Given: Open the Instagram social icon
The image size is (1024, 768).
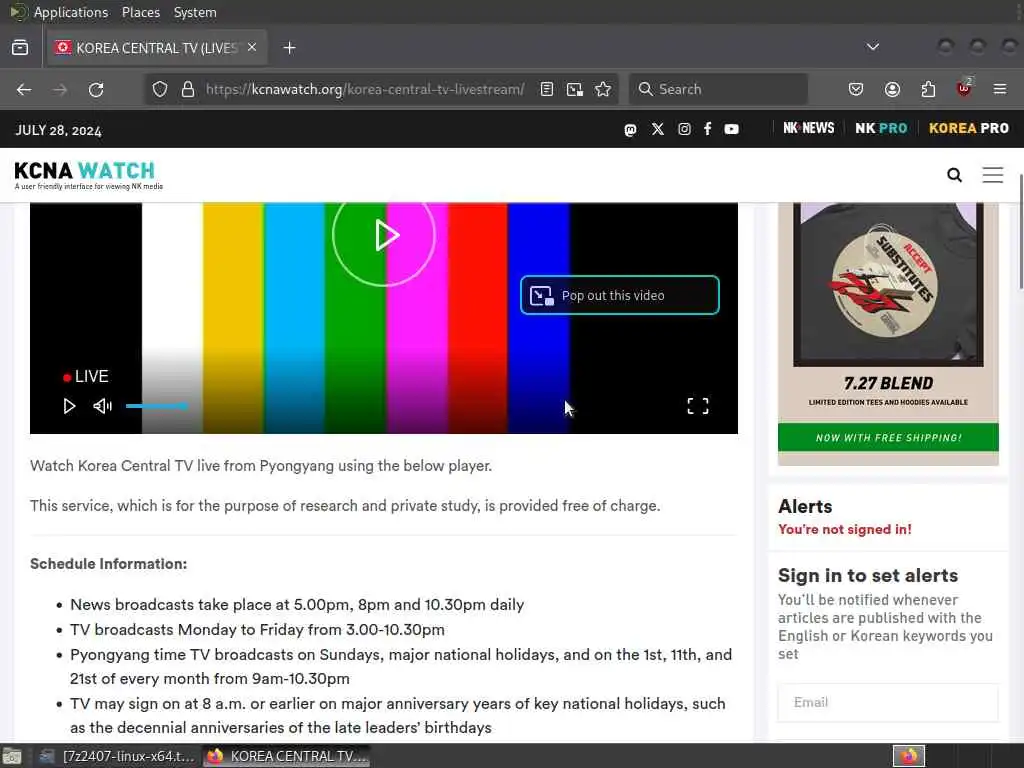Looking at the screenshot, I should coord(684,129).
